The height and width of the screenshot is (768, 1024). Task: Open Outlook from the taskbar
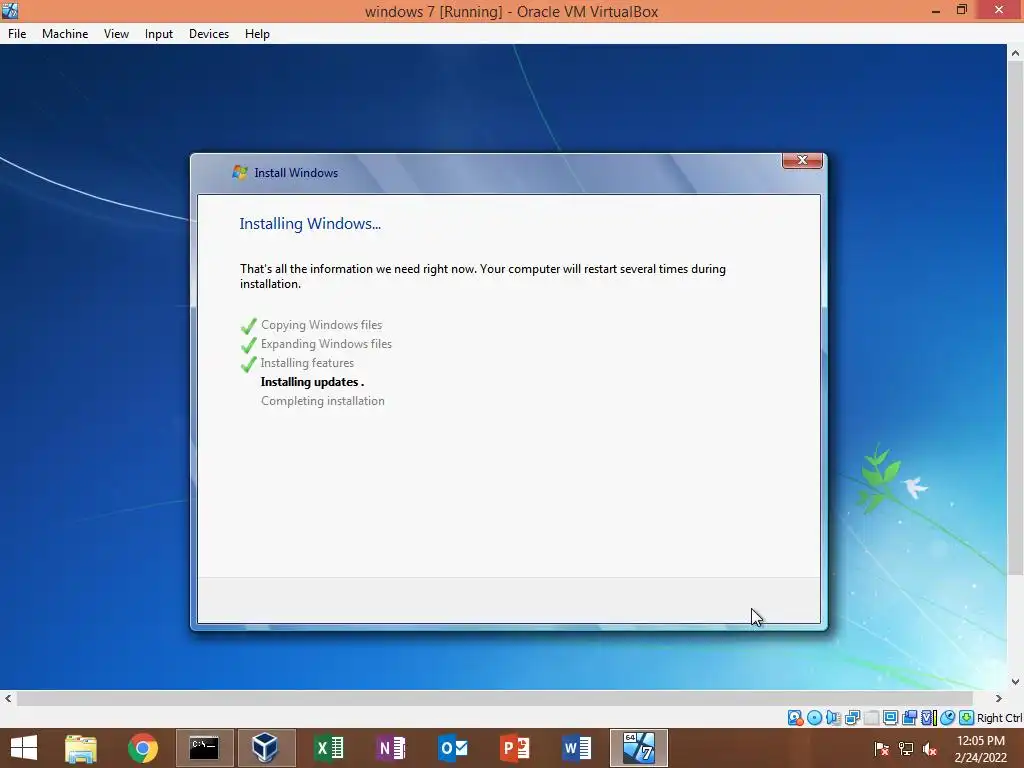[453, 748]
